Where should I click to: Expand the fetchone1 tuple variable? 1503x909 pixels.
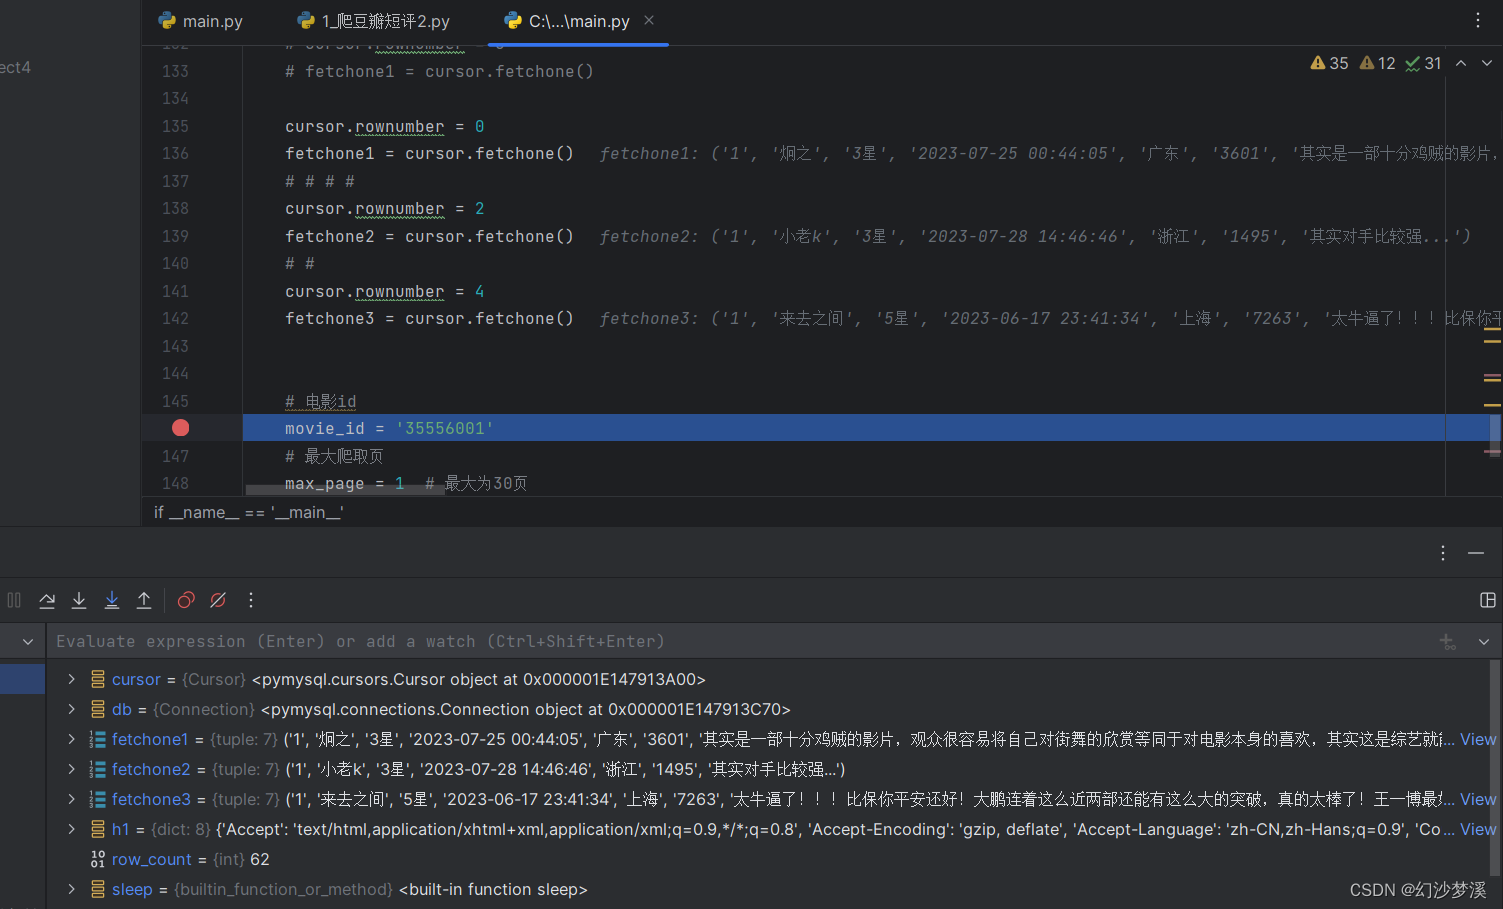coord(69,739)
